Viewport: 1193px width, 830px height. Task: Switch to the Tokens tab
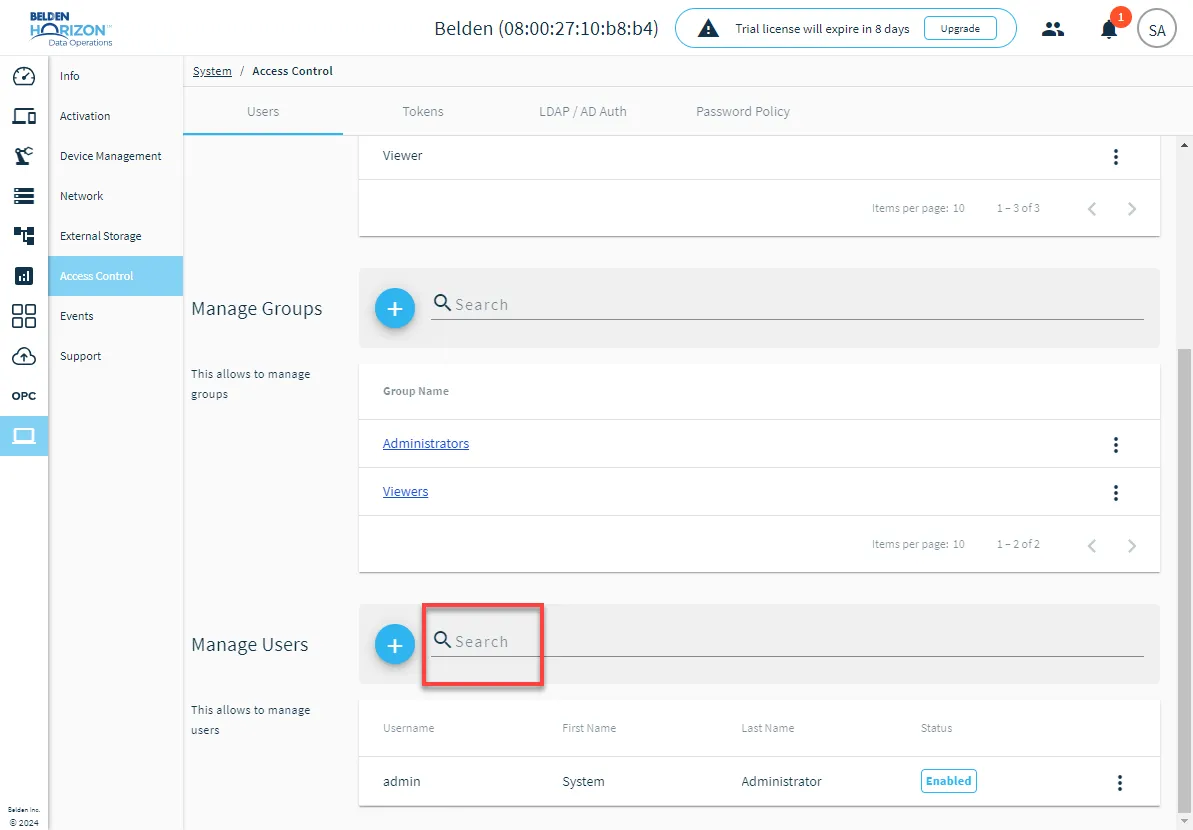point(423,111)
